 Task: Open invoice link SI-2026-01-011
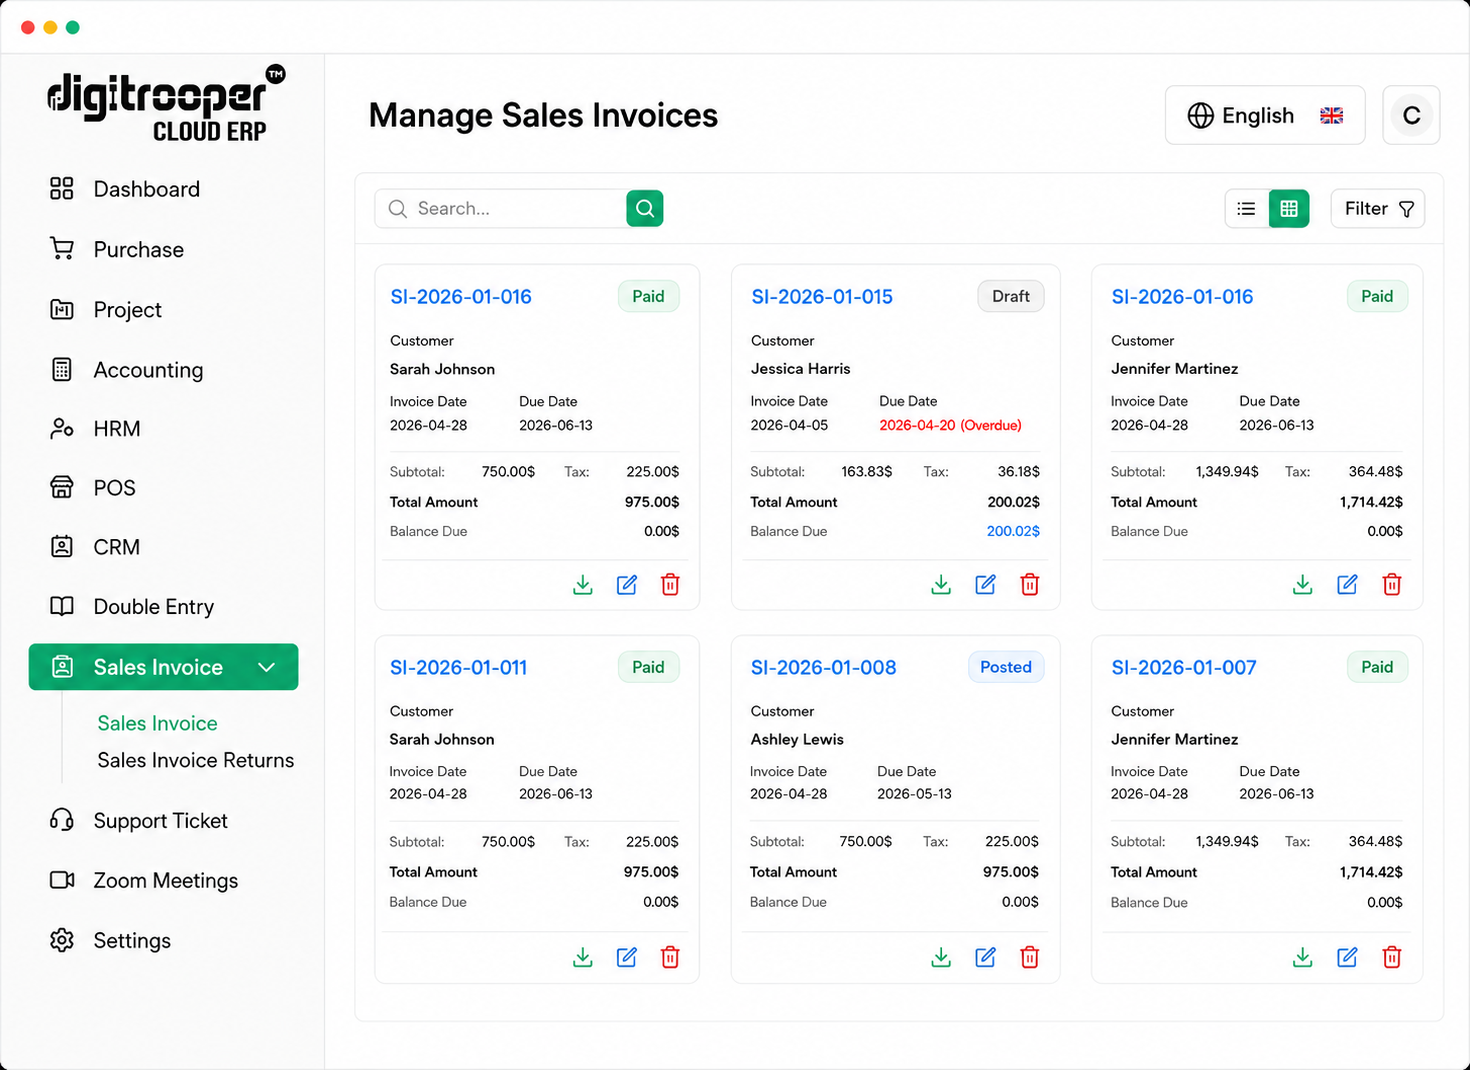click(458, 667)
